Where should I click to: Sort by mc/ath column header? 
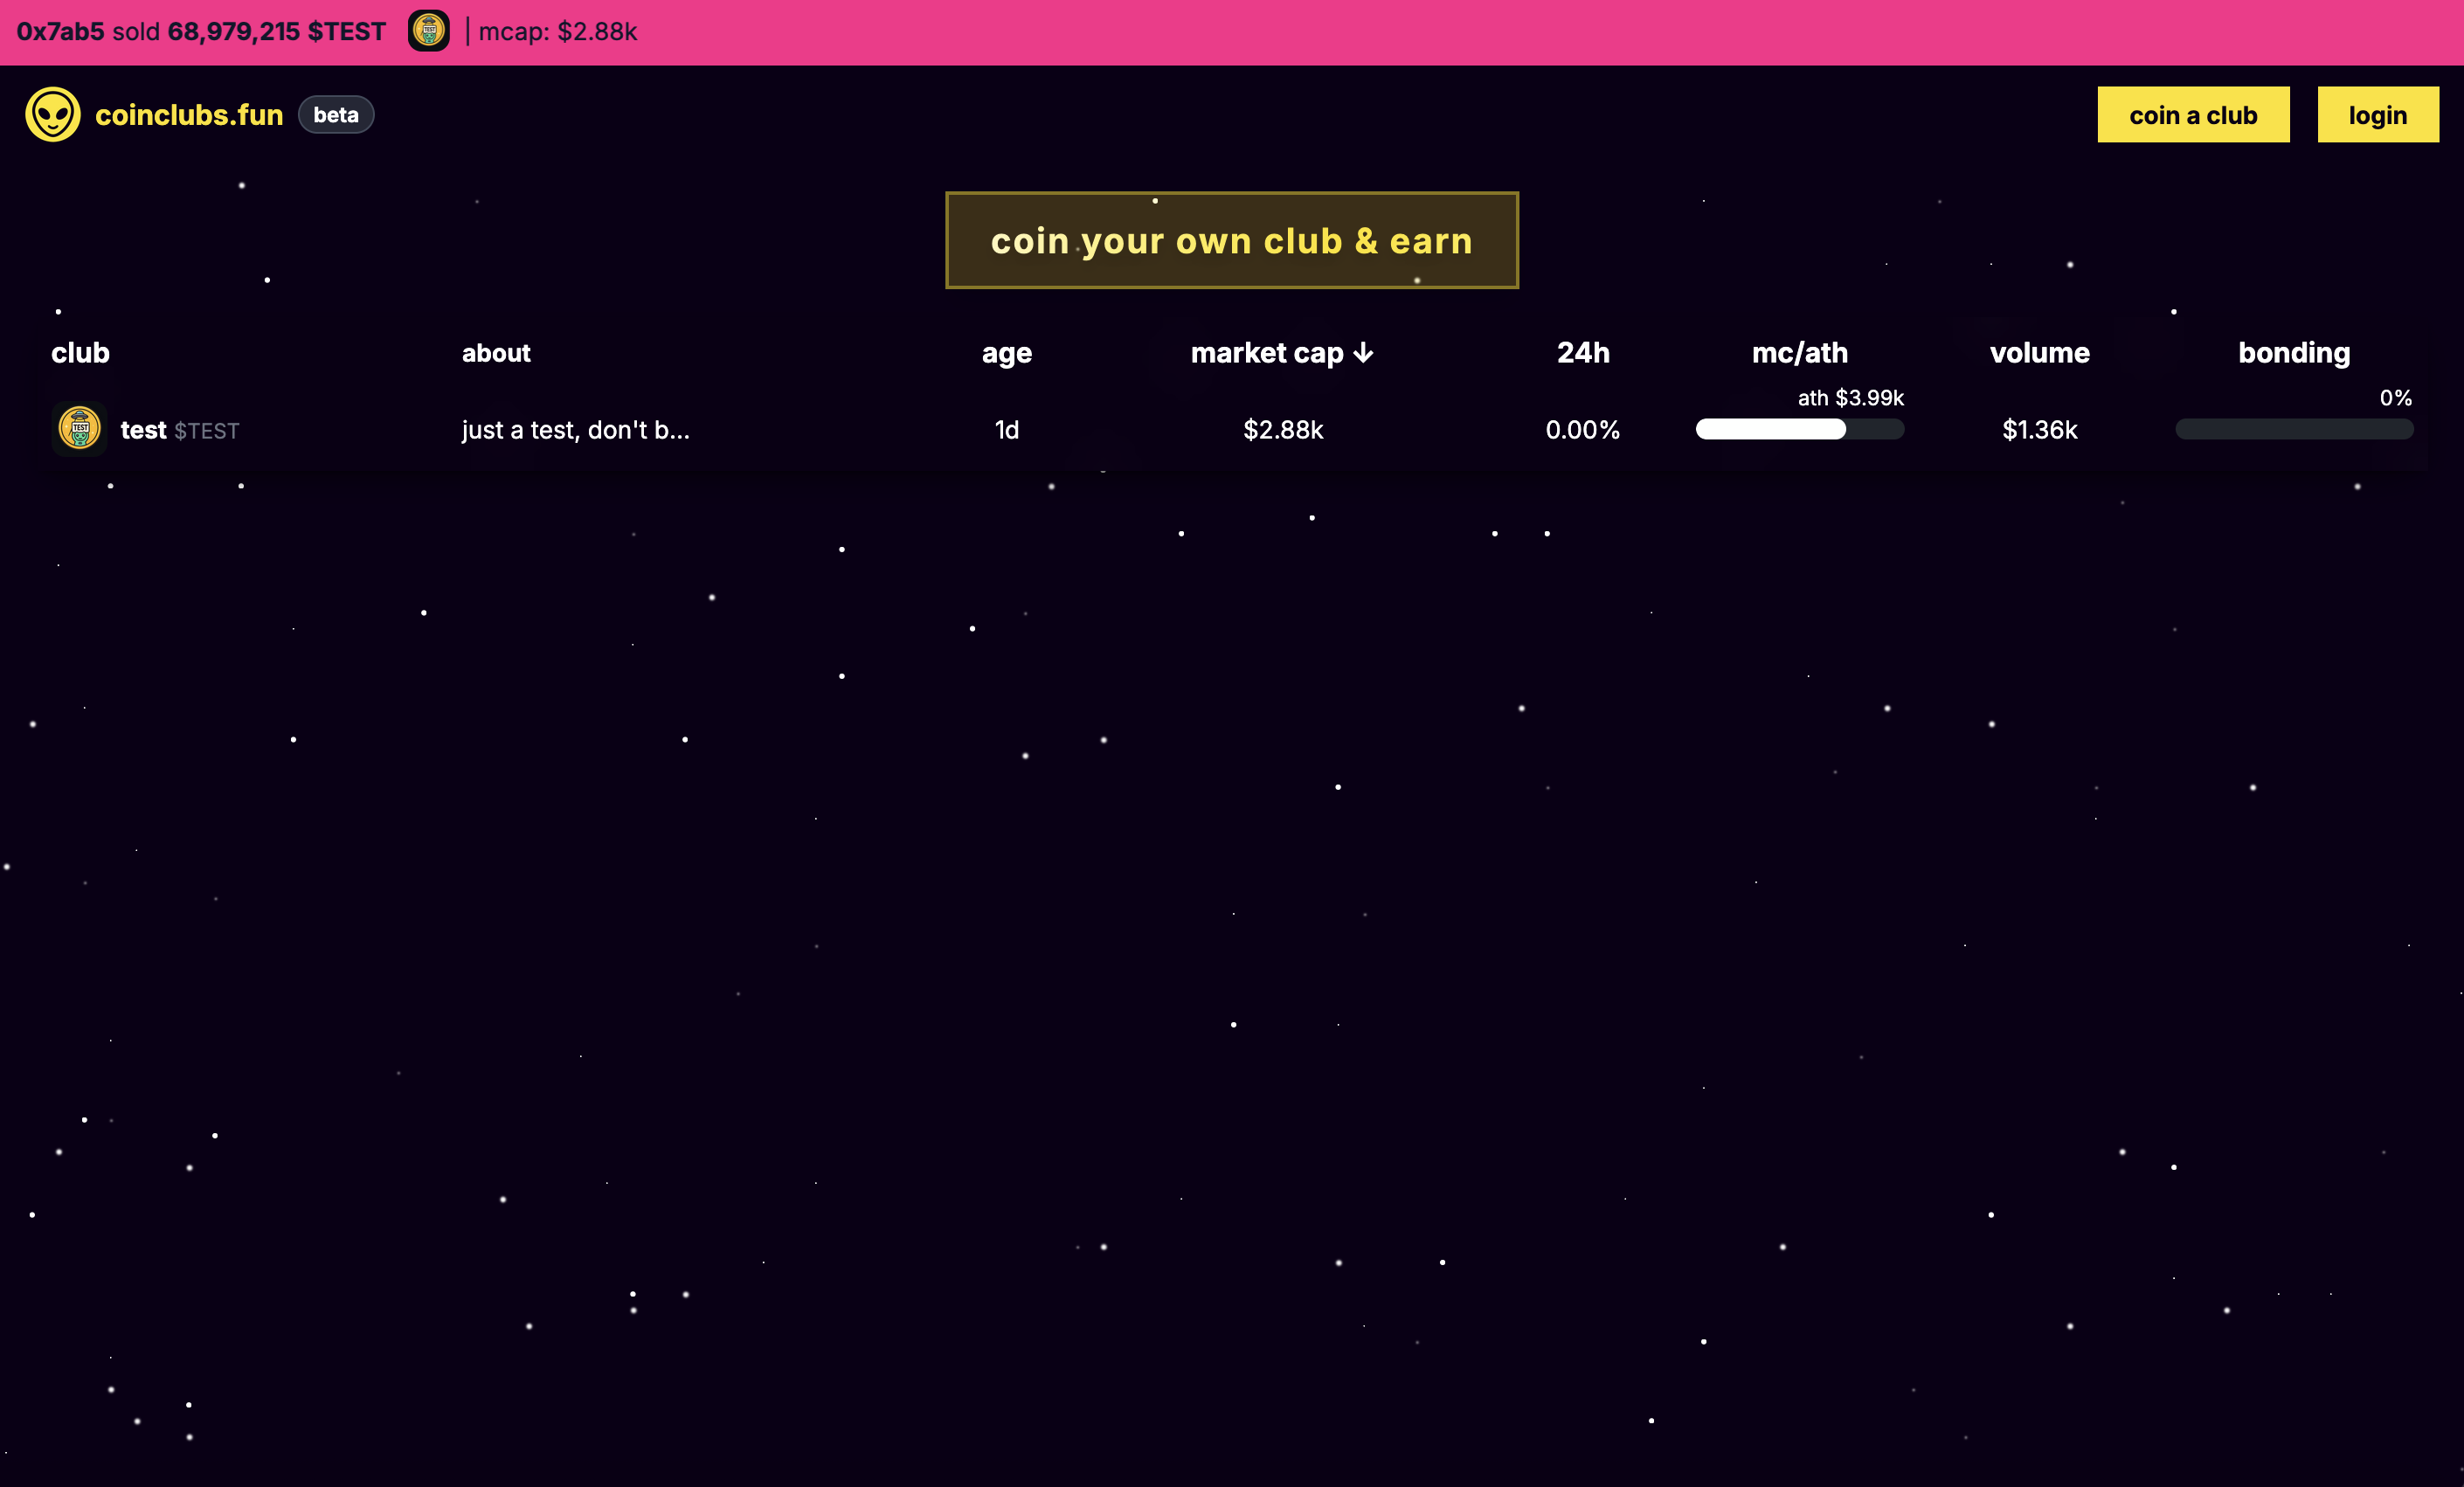coord(1799,353)
